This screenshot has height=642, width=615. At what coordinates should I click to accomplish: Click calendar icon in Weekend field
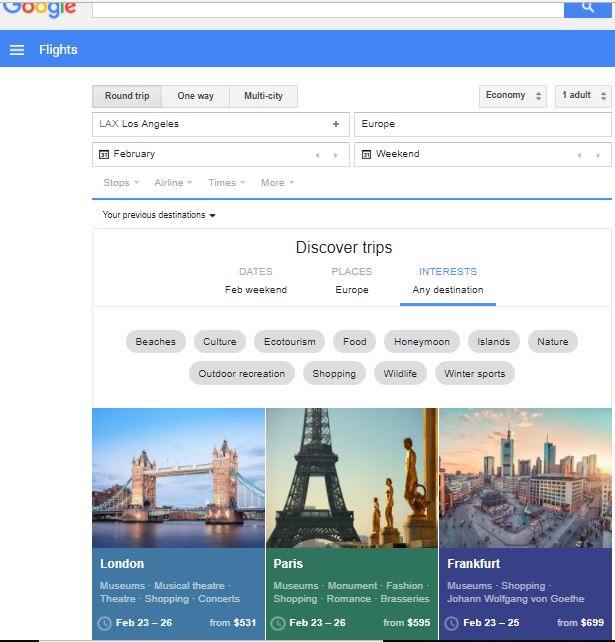pyautogui.click(x=366, y=154)
